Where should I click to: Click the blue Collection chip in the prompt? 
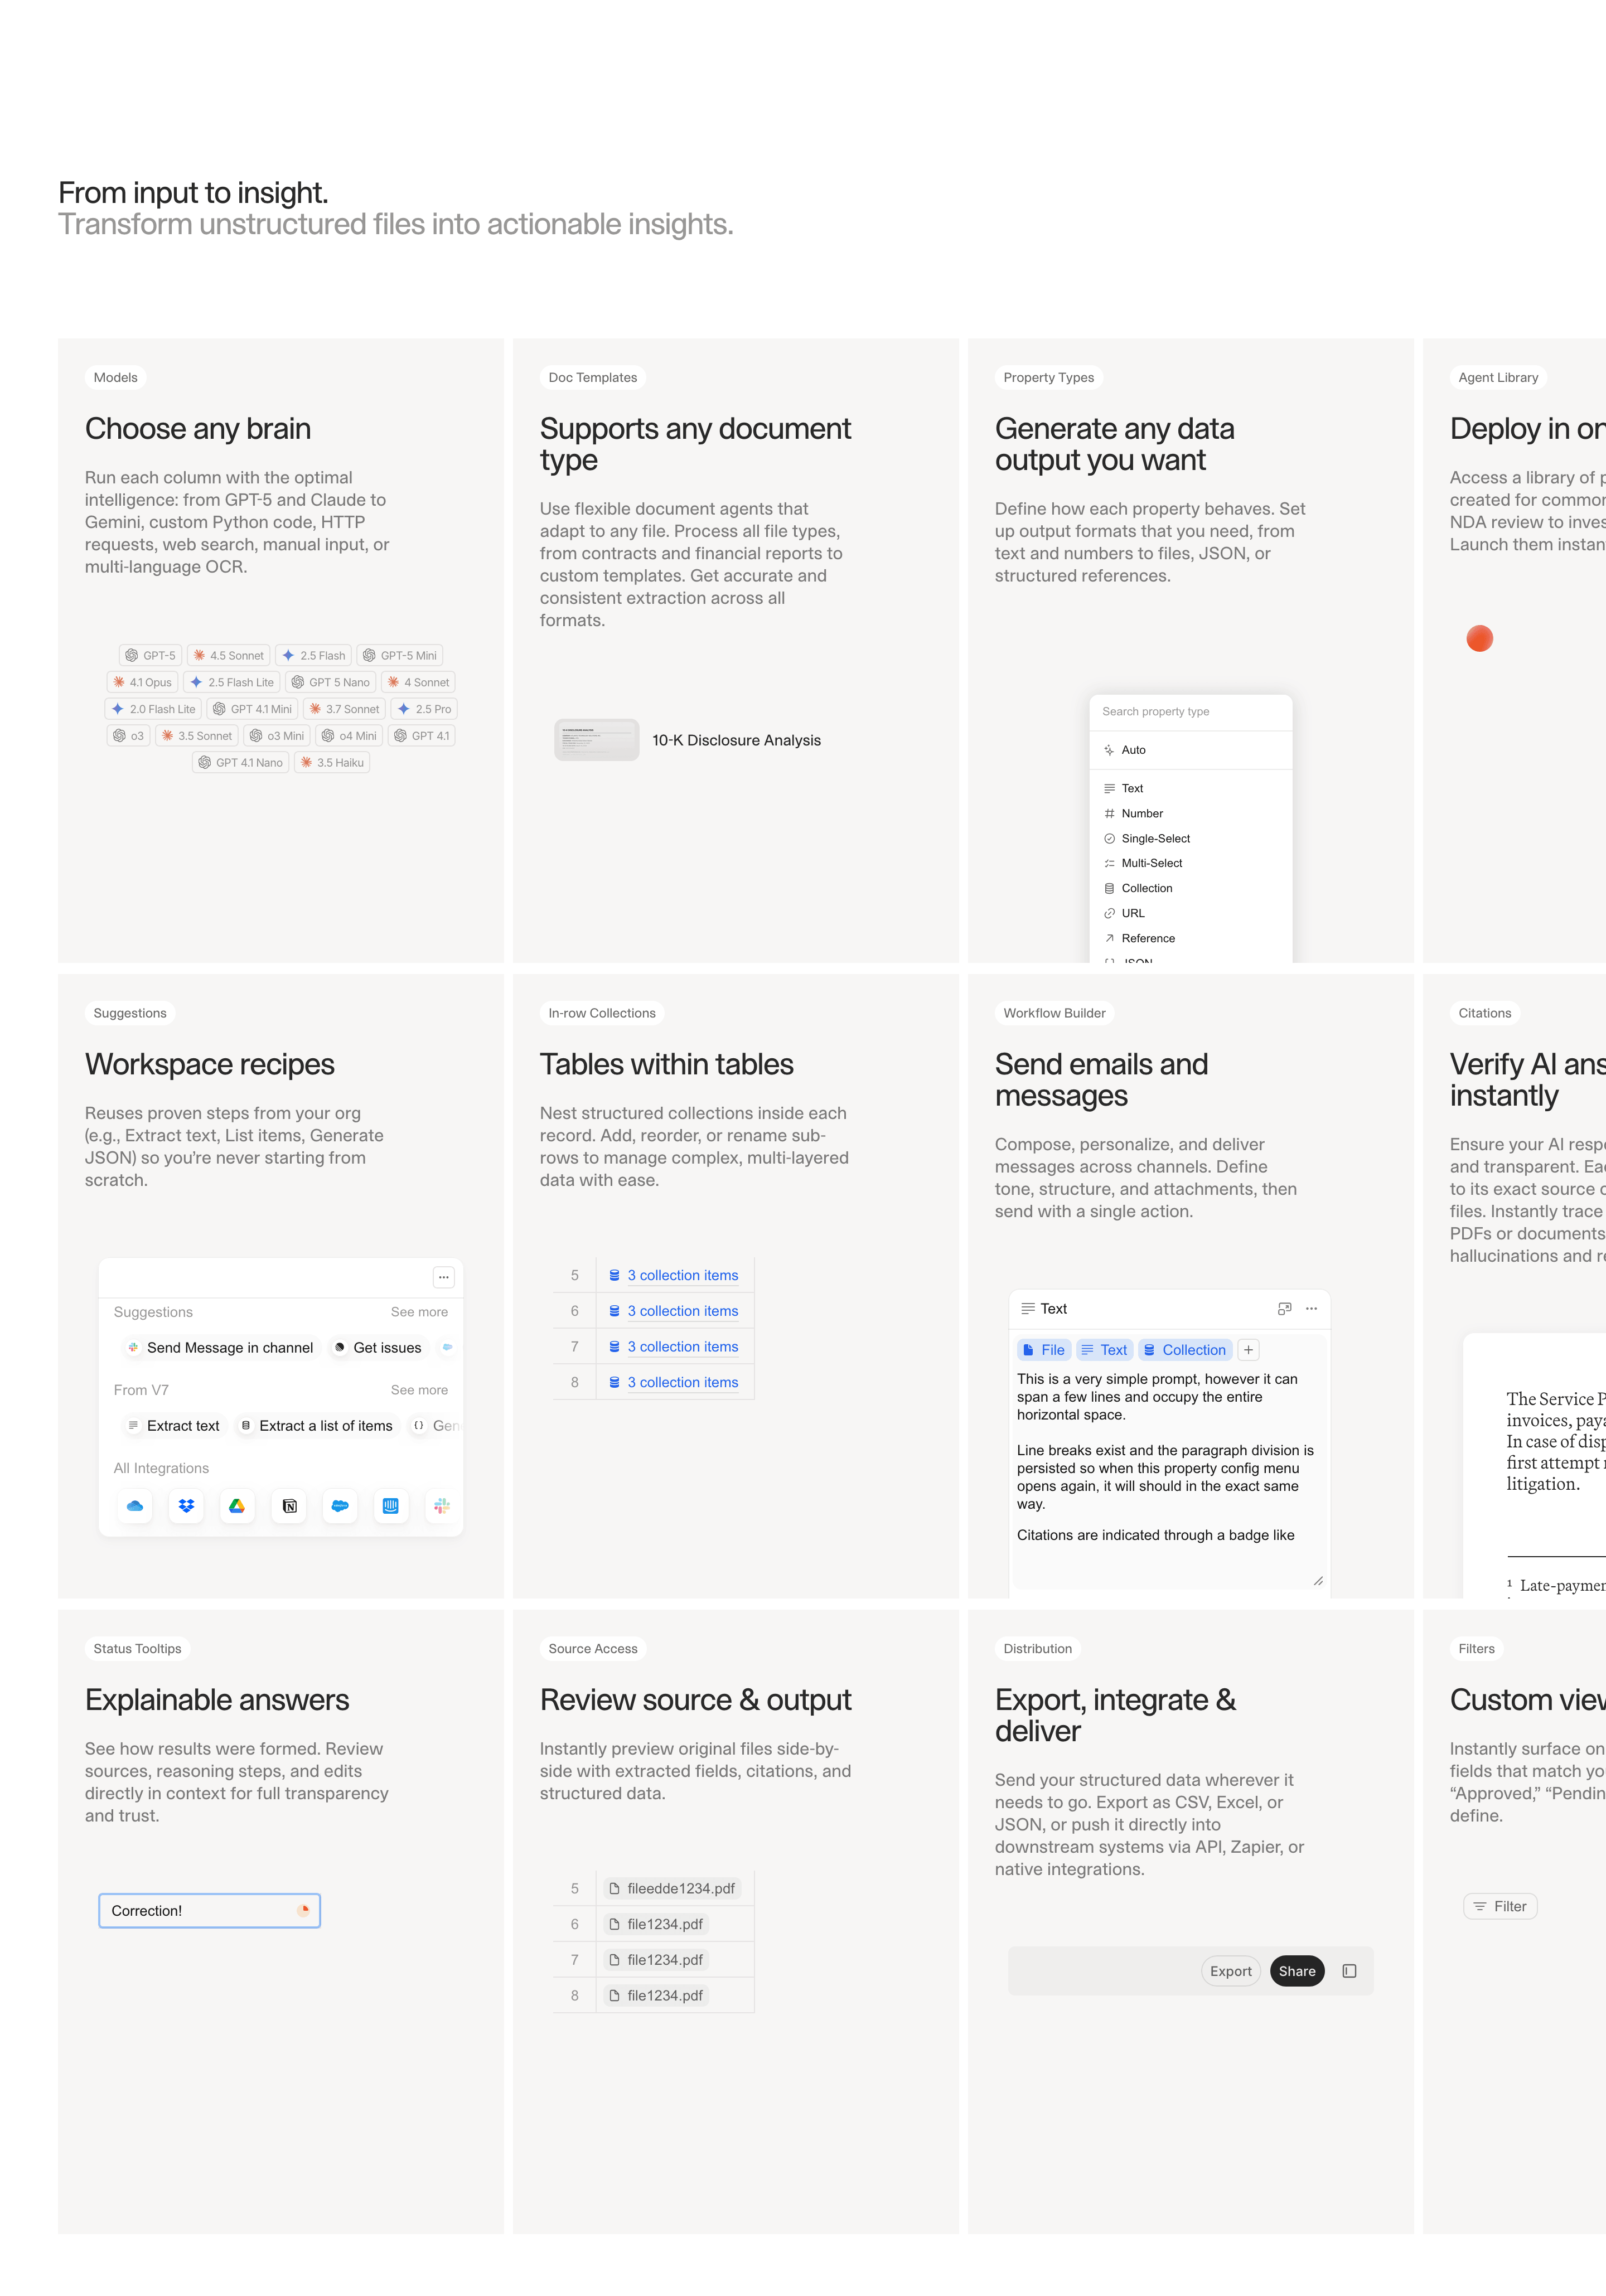[1185, 1350]
